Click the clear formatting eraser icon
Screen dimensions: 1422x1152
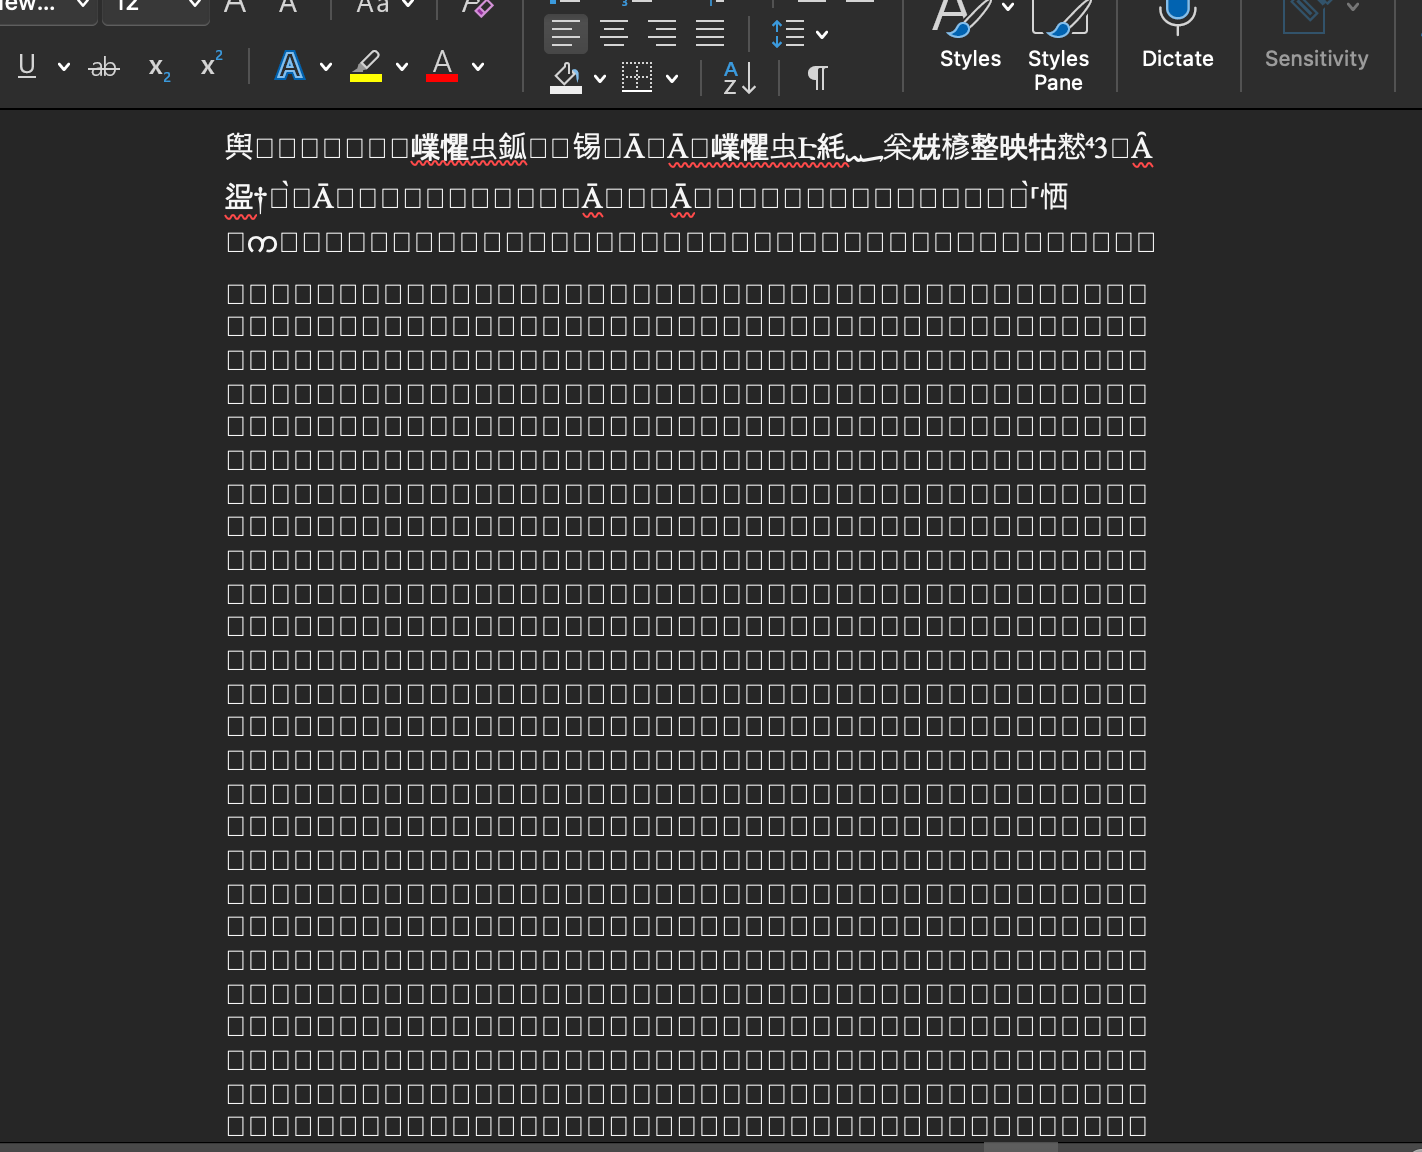click(x=477, y=6)
